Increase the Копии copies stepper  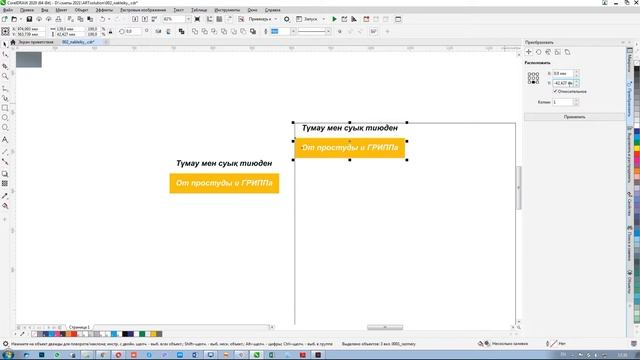coord(576,100)
